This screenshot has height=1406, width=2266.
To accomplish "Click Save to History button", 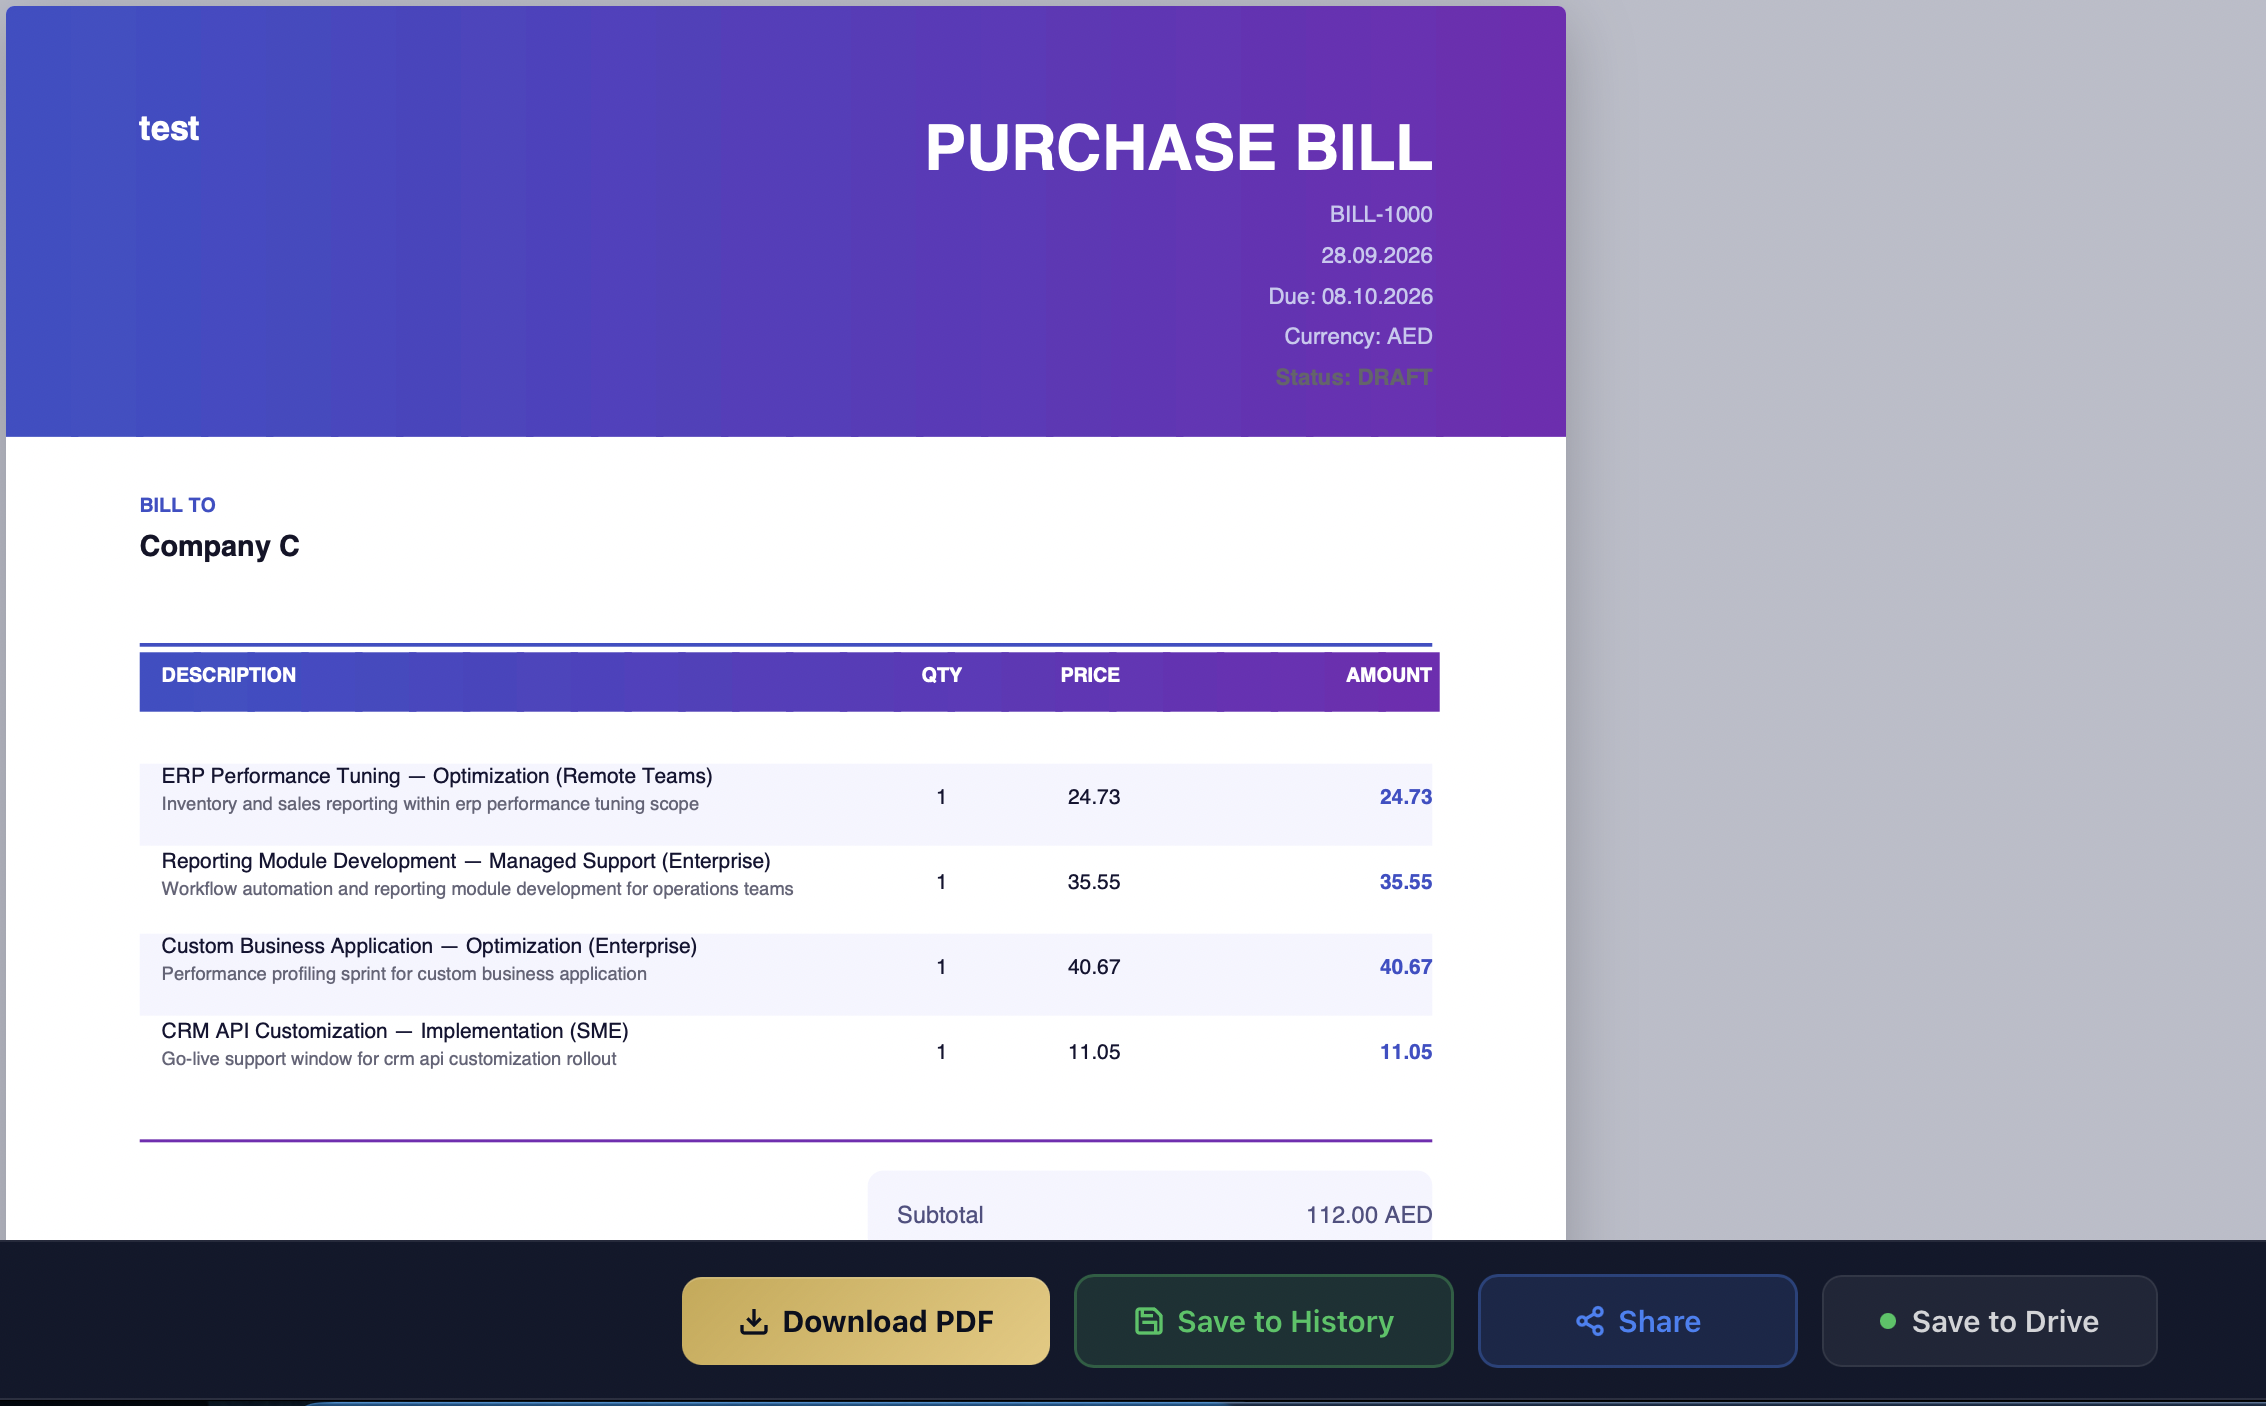I will pos(1263,1320).
